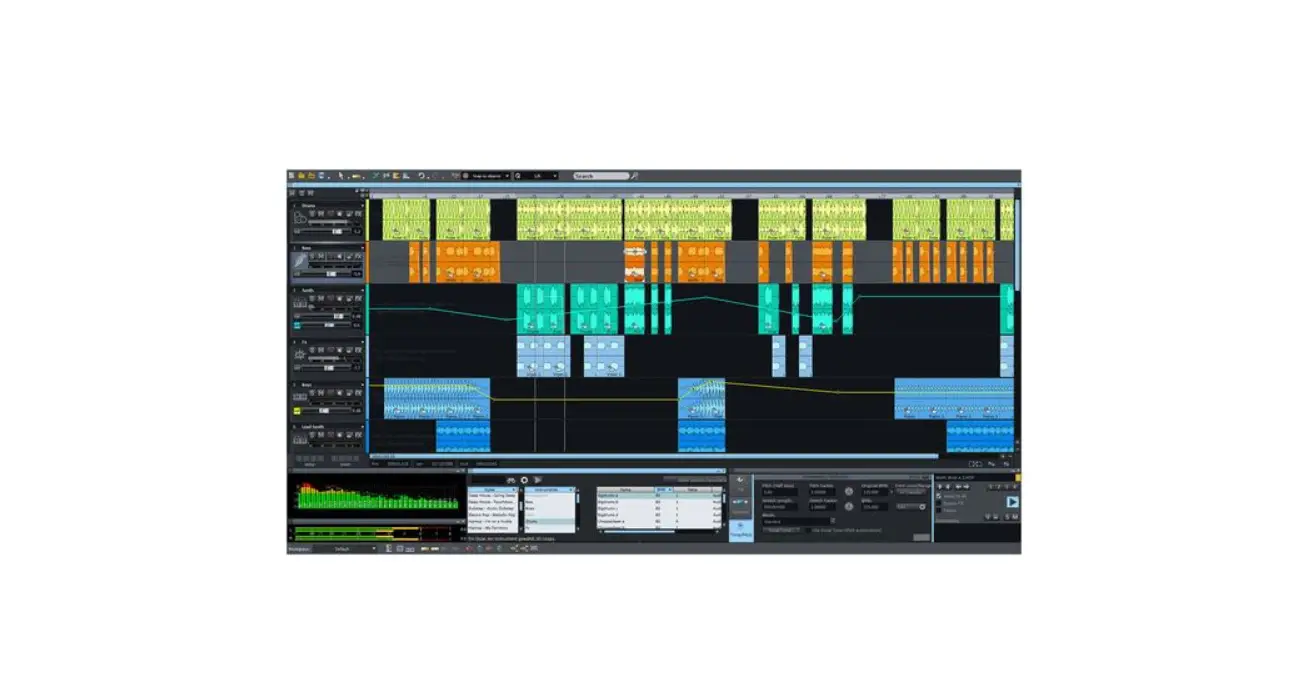Expand the Bass track header arrow
The height and width of the screenshot is (683, 1314).
coord(362,248)
